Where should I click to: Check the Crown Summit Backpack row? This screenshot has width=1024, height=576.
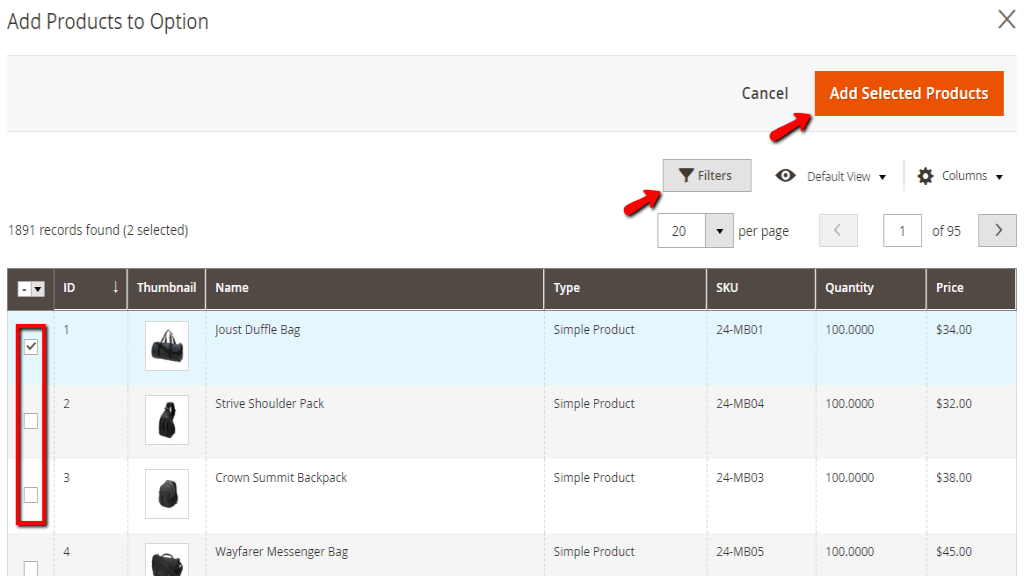coord(30,495)
